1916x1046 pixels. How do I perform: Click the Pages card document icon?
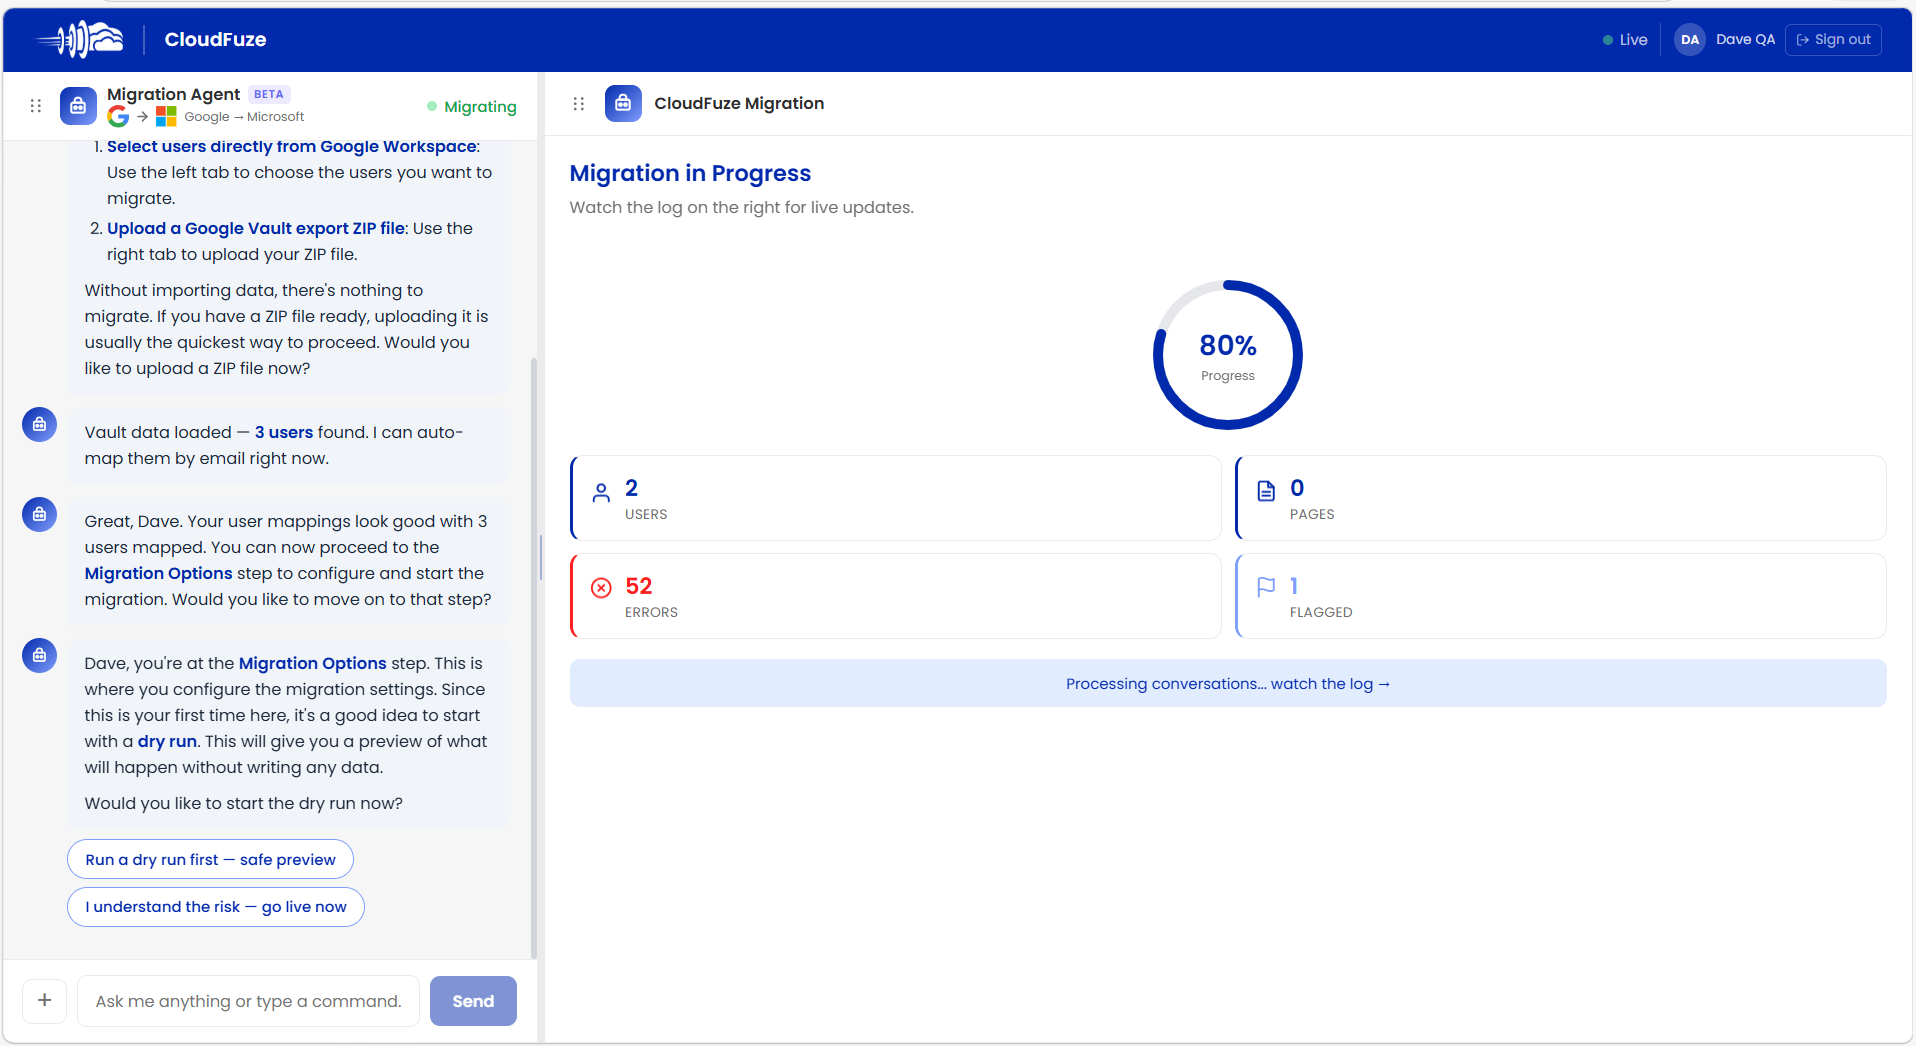(1266, 491)
